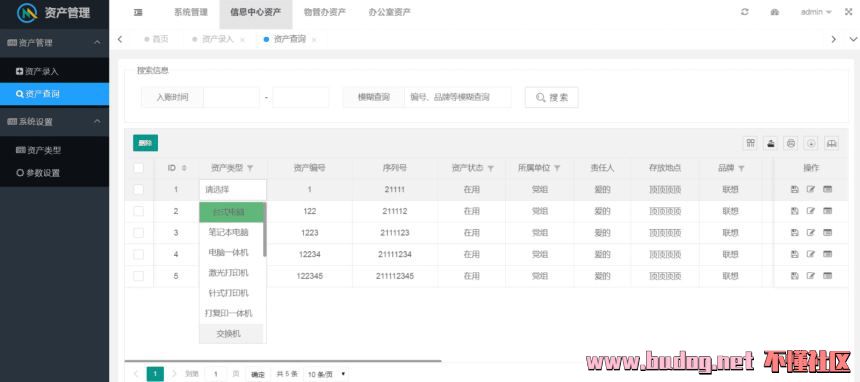
Task: Check the checkbox for row ID 2
Action: coord(139,211)
